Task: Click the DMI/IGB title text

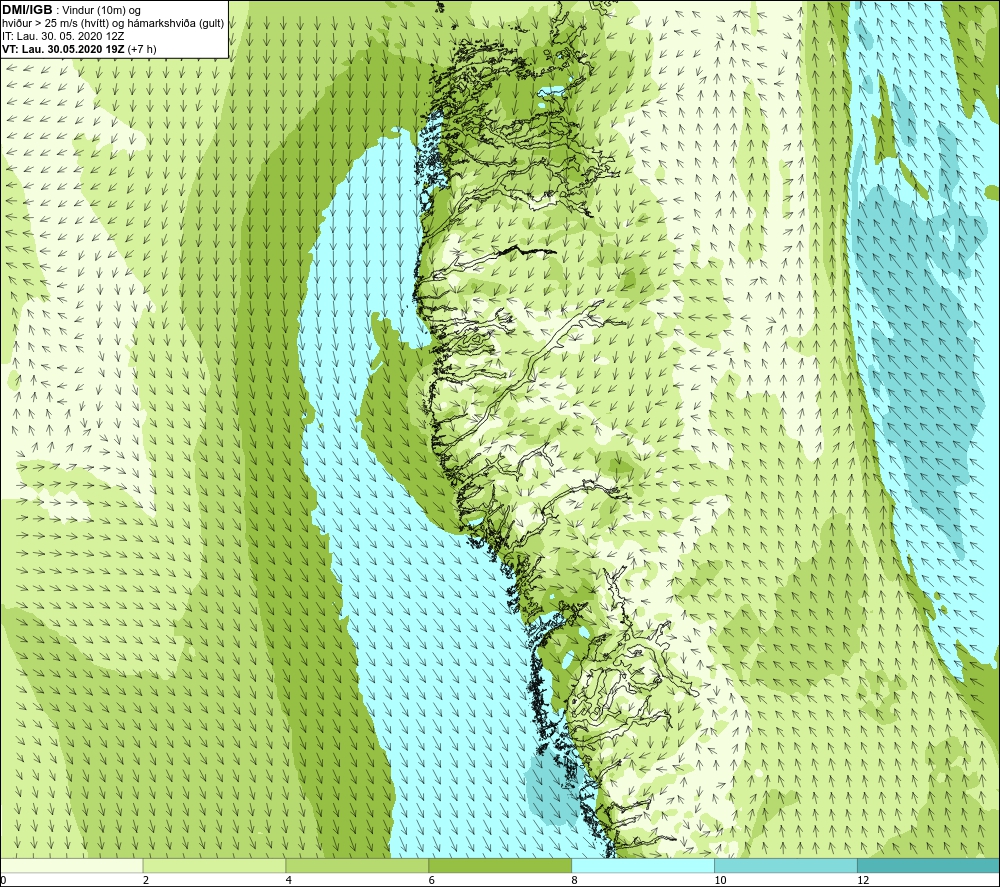Action: [x=27, y=10]
